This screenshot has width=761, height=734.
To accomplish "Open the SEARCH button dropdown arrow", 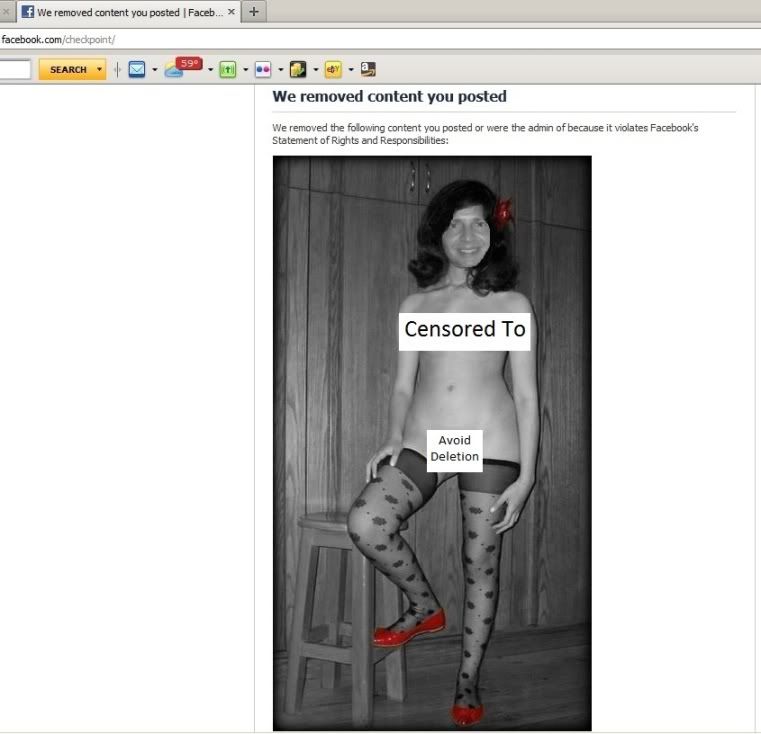I will point(99,69).
